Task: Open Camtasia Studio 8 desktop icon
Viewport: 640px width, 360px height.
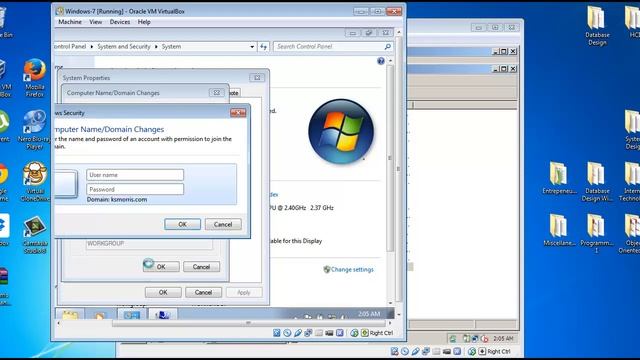Action: tap(35, 234)
